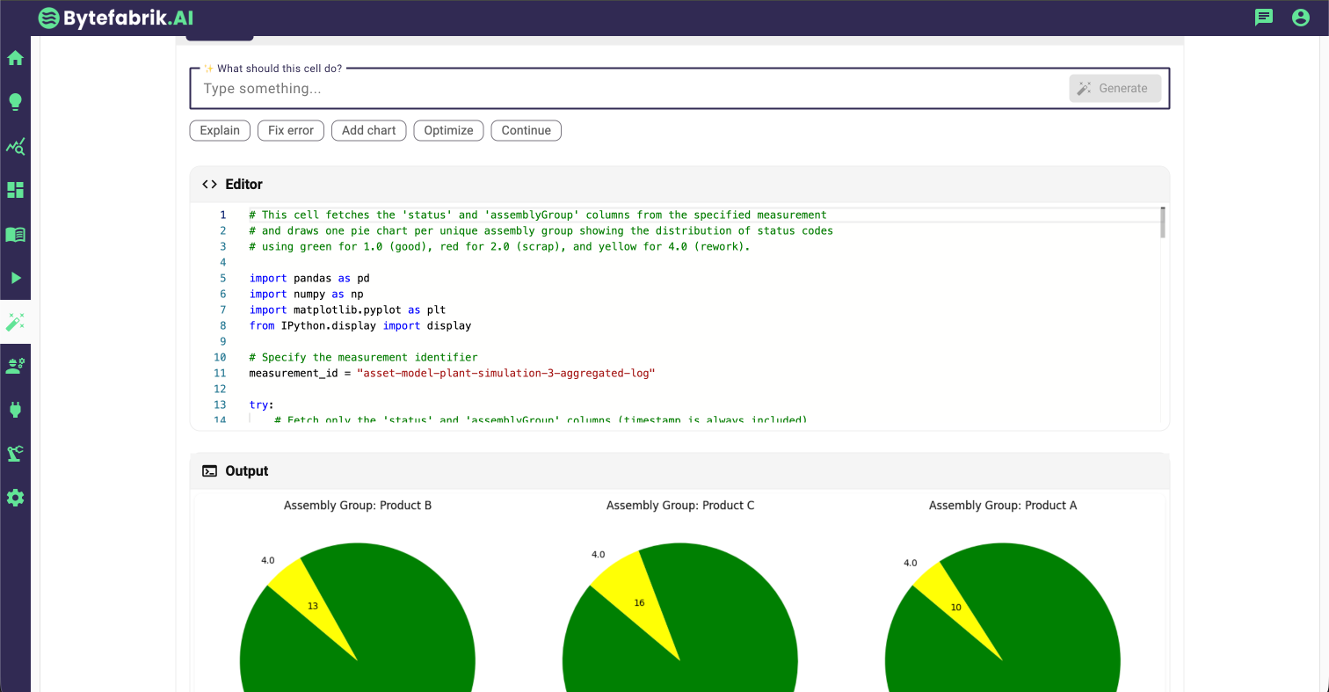Select the Optimize button
This screenshot has height=692, width=1329.
(448, 130)
